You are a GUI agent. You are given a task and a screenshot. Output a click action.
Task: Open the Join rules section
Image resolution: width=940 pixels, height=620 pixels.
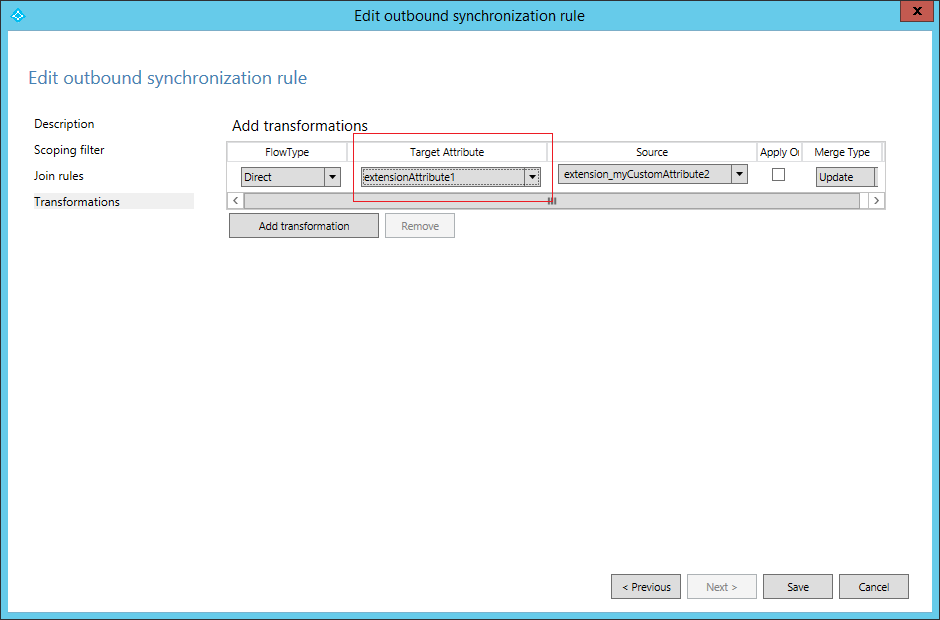61,175
